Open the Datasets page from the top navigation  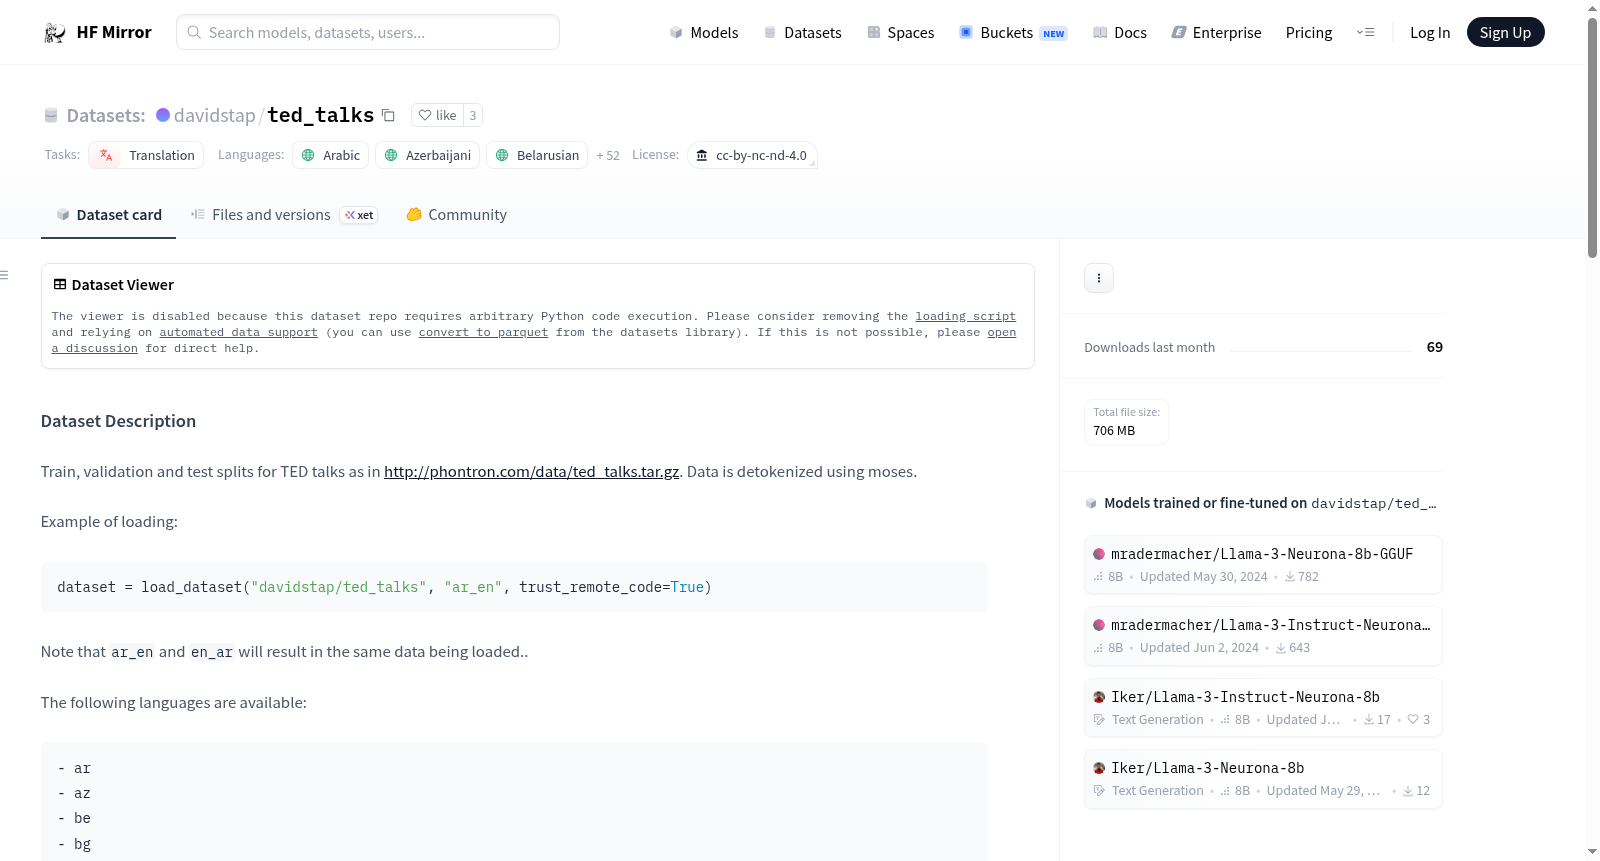(x=803, y=33)
